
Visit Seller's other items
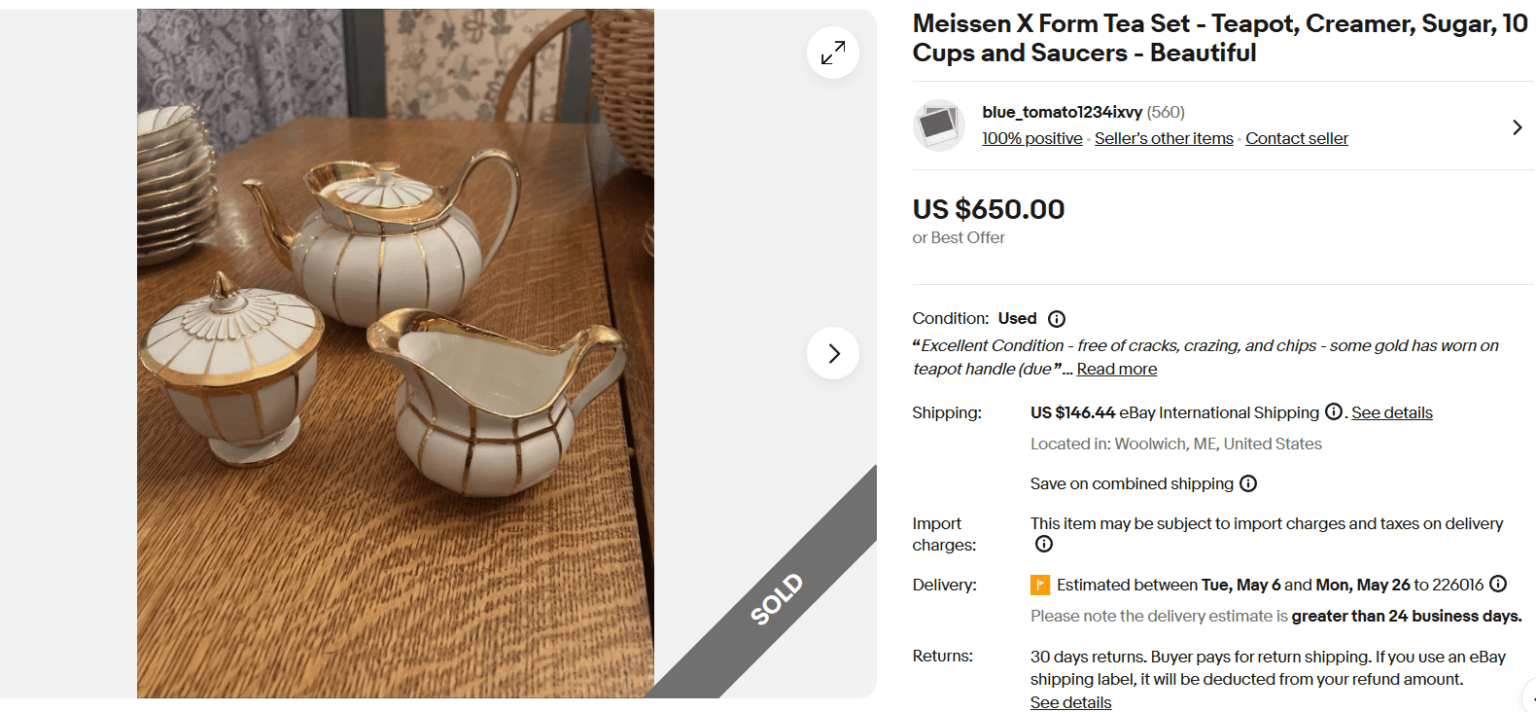[x=1163, y=138]
